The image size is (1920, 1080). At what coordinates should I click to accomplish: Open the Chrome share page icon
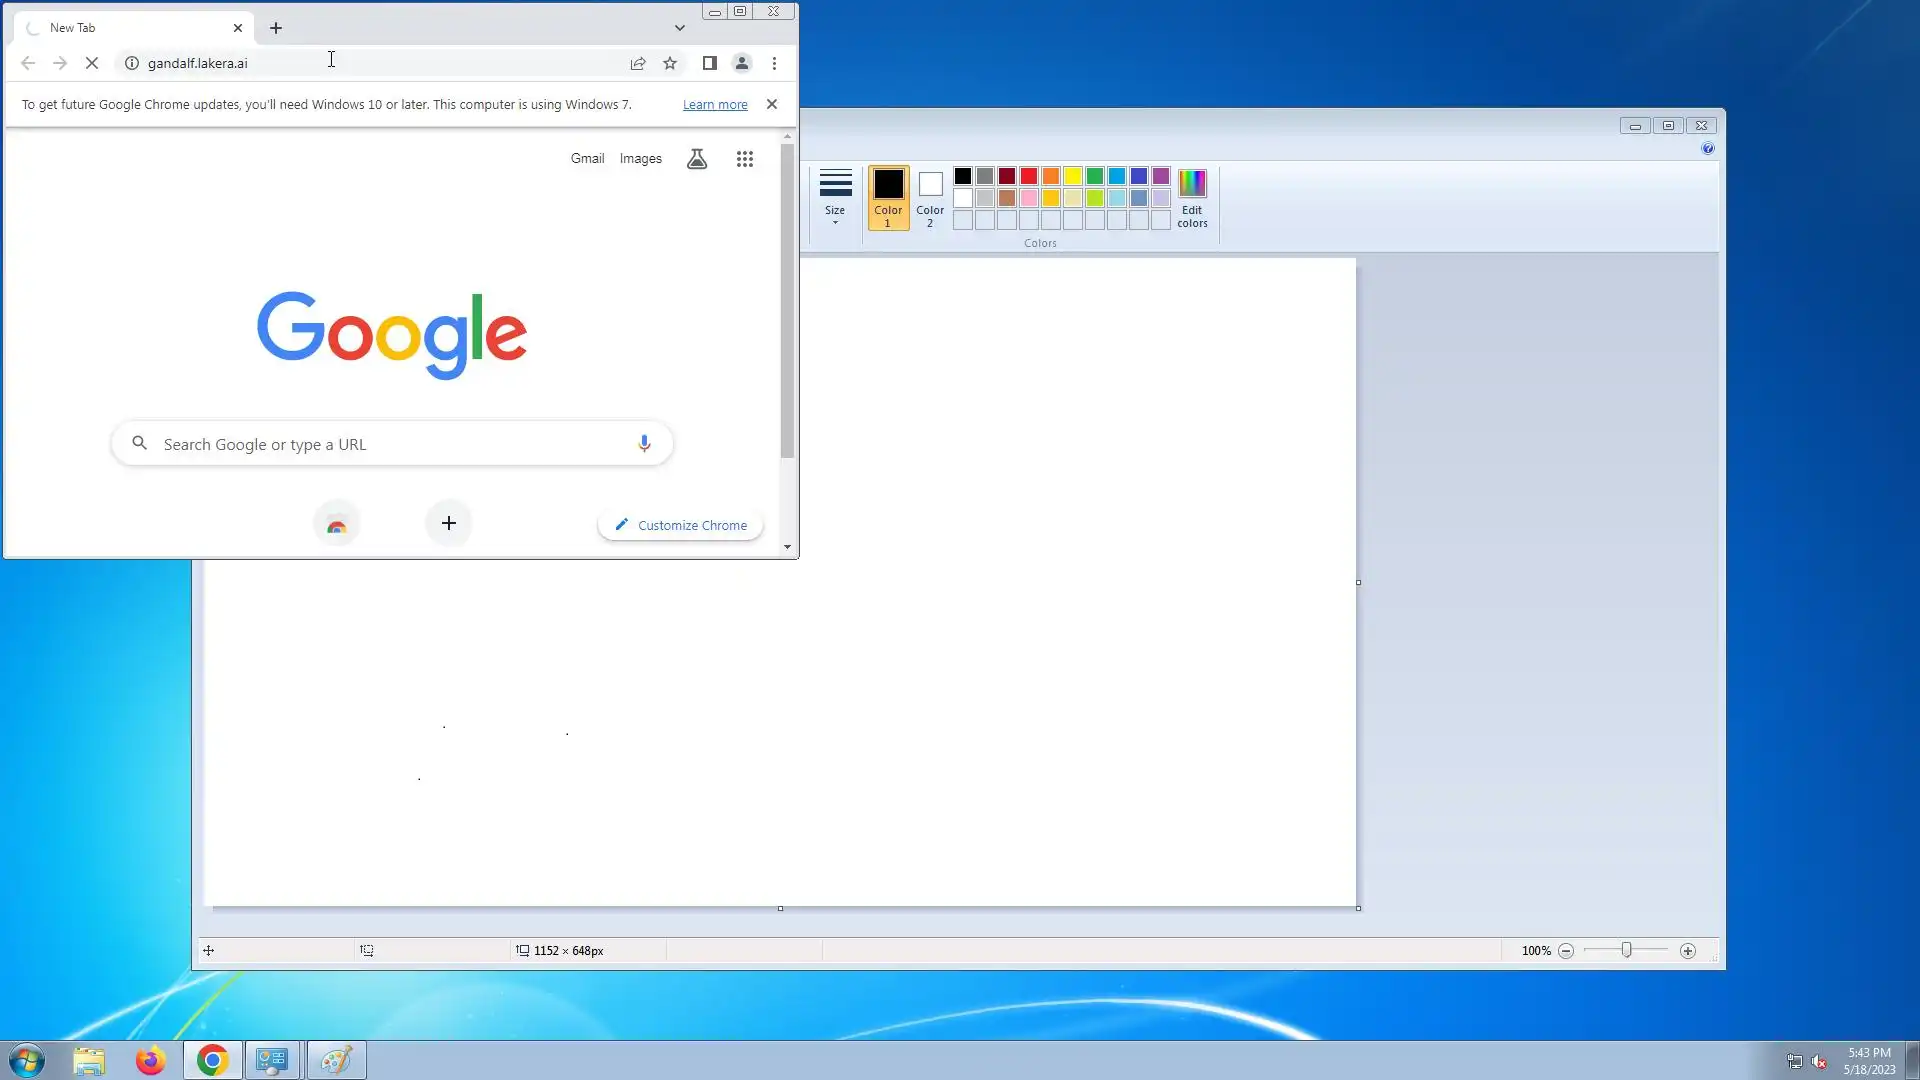pos(638,63)
